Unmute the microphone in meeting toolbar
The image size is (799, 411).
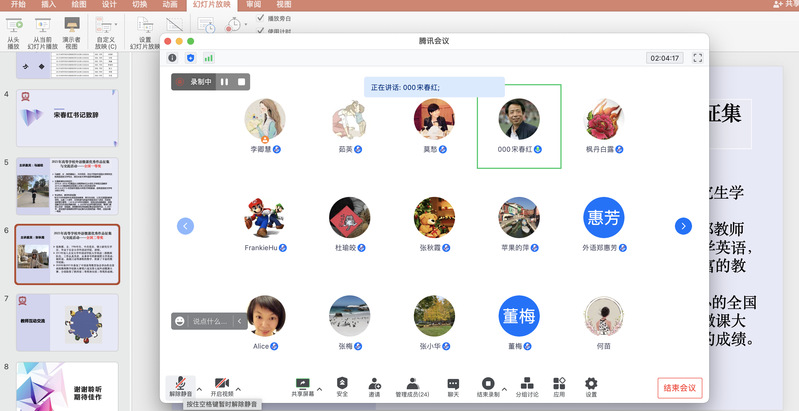point(180,384)
